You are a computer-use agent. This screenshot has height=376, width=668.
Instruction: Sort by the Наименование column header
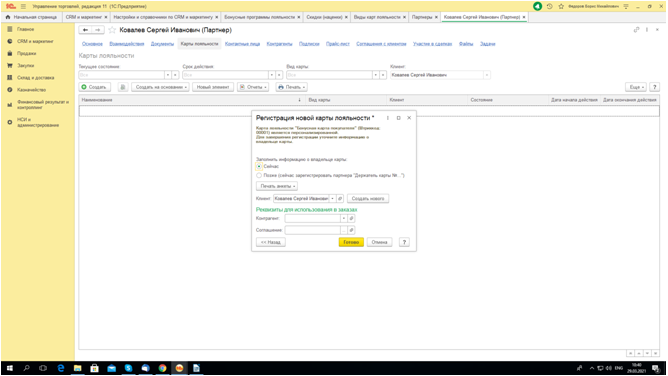[191, 100]
